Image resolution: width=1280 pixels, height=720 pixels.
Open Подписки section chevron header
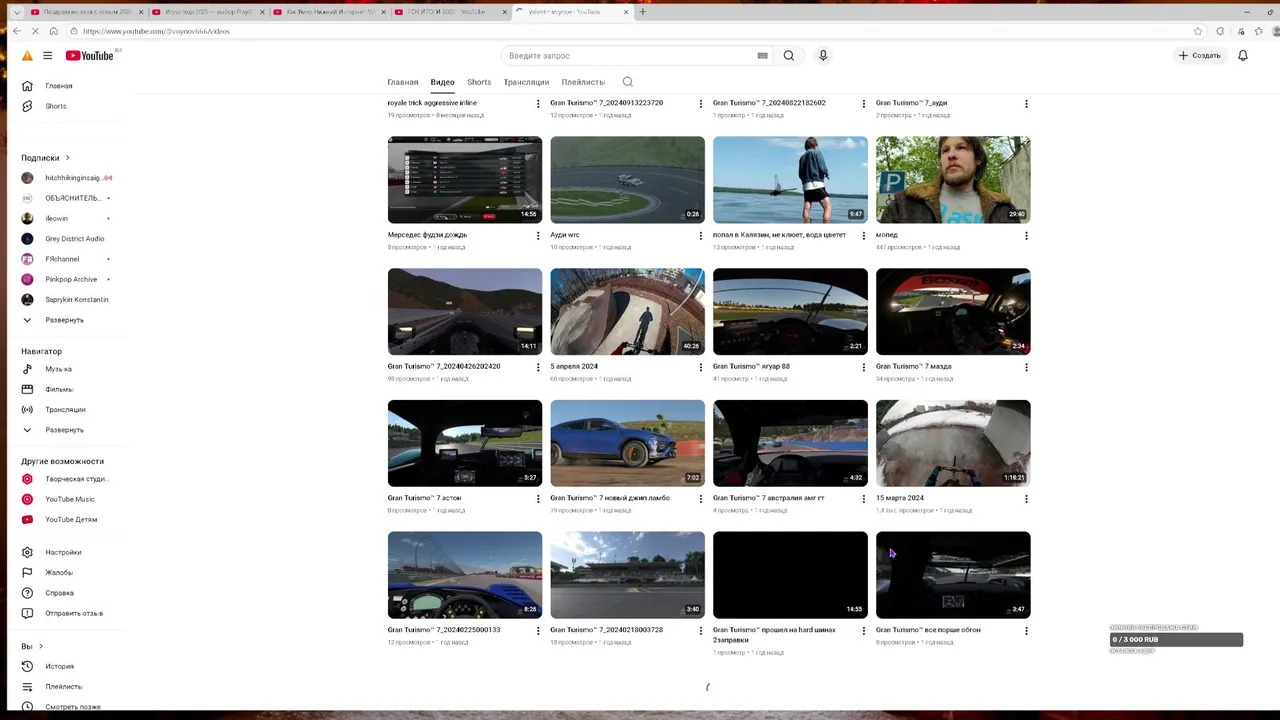pyautogui.click(x=46, y=158)
